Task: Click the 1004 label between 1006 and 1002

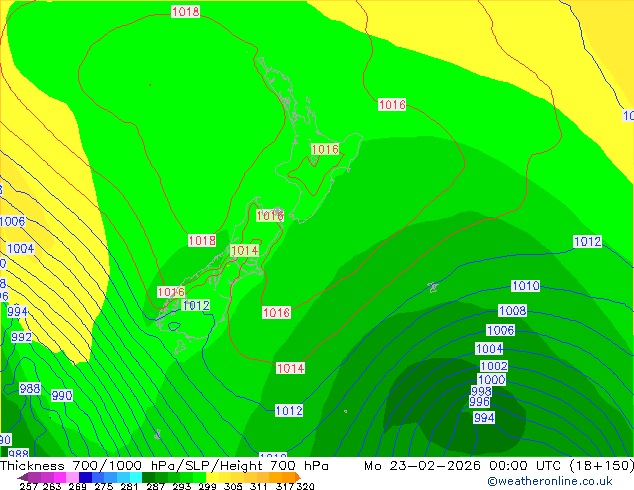Action: coord(489,348)
